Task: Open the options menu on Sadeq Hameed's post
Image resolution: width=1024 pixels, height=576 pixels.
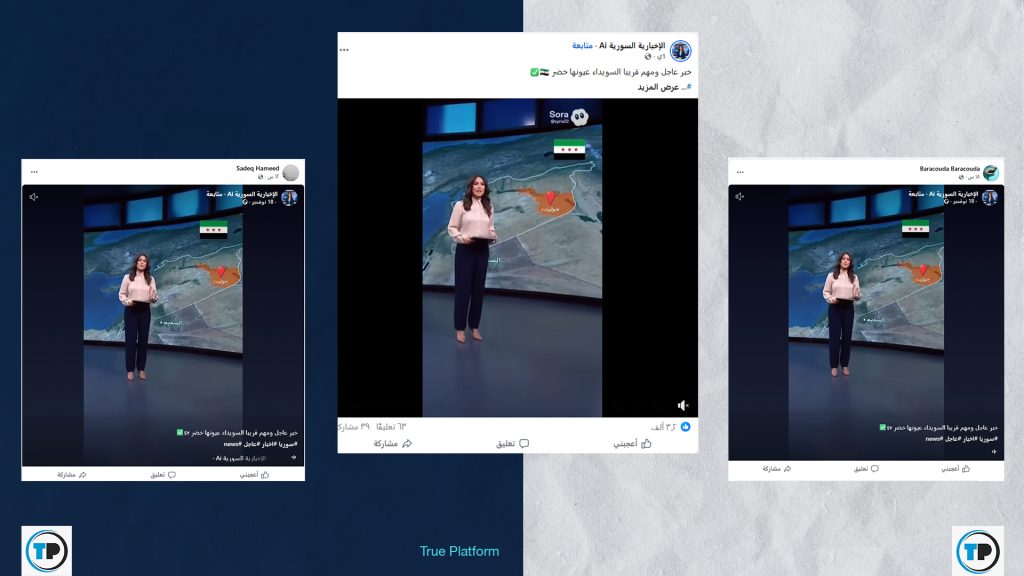Action: tap(33, 171)
